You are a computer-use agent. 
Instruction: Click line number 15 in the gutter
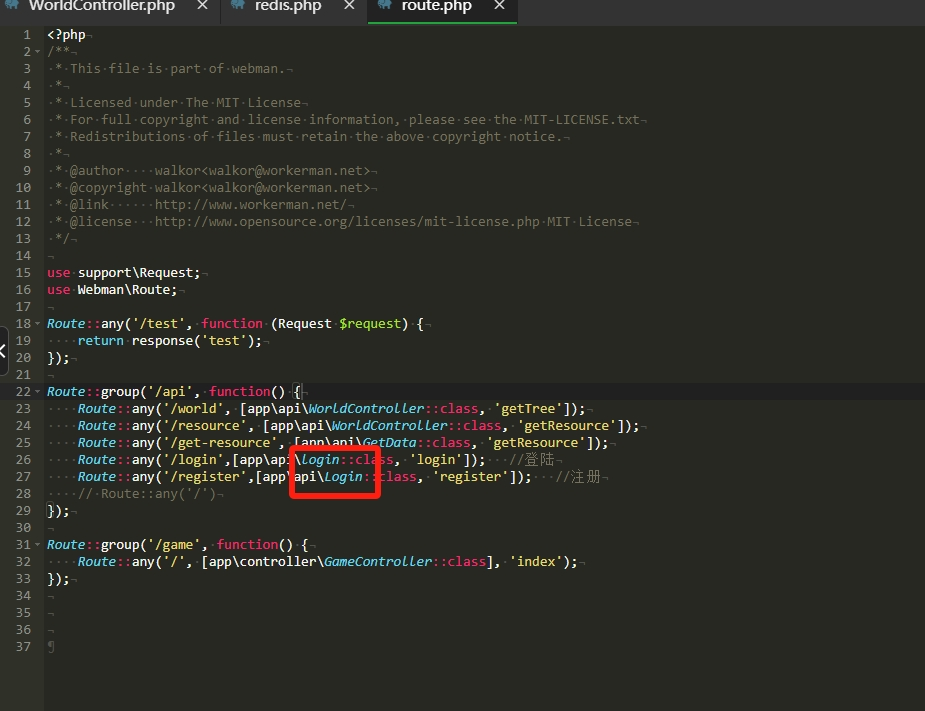pos(23,273)
